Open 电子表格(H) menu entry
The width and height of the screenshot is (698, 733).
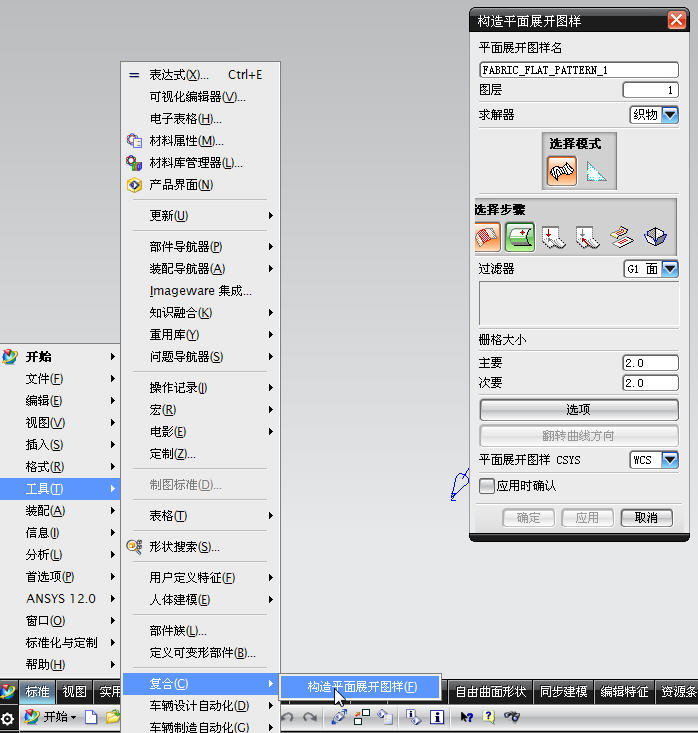200,119
